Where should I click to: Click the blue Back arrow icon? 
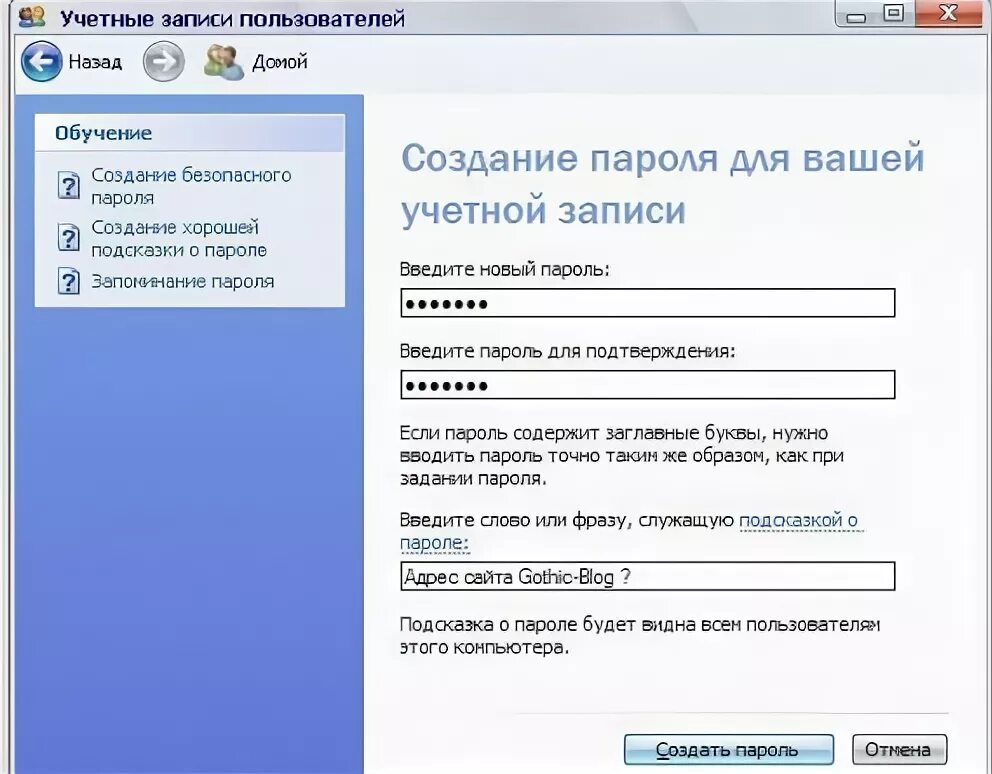pos(42,61)
